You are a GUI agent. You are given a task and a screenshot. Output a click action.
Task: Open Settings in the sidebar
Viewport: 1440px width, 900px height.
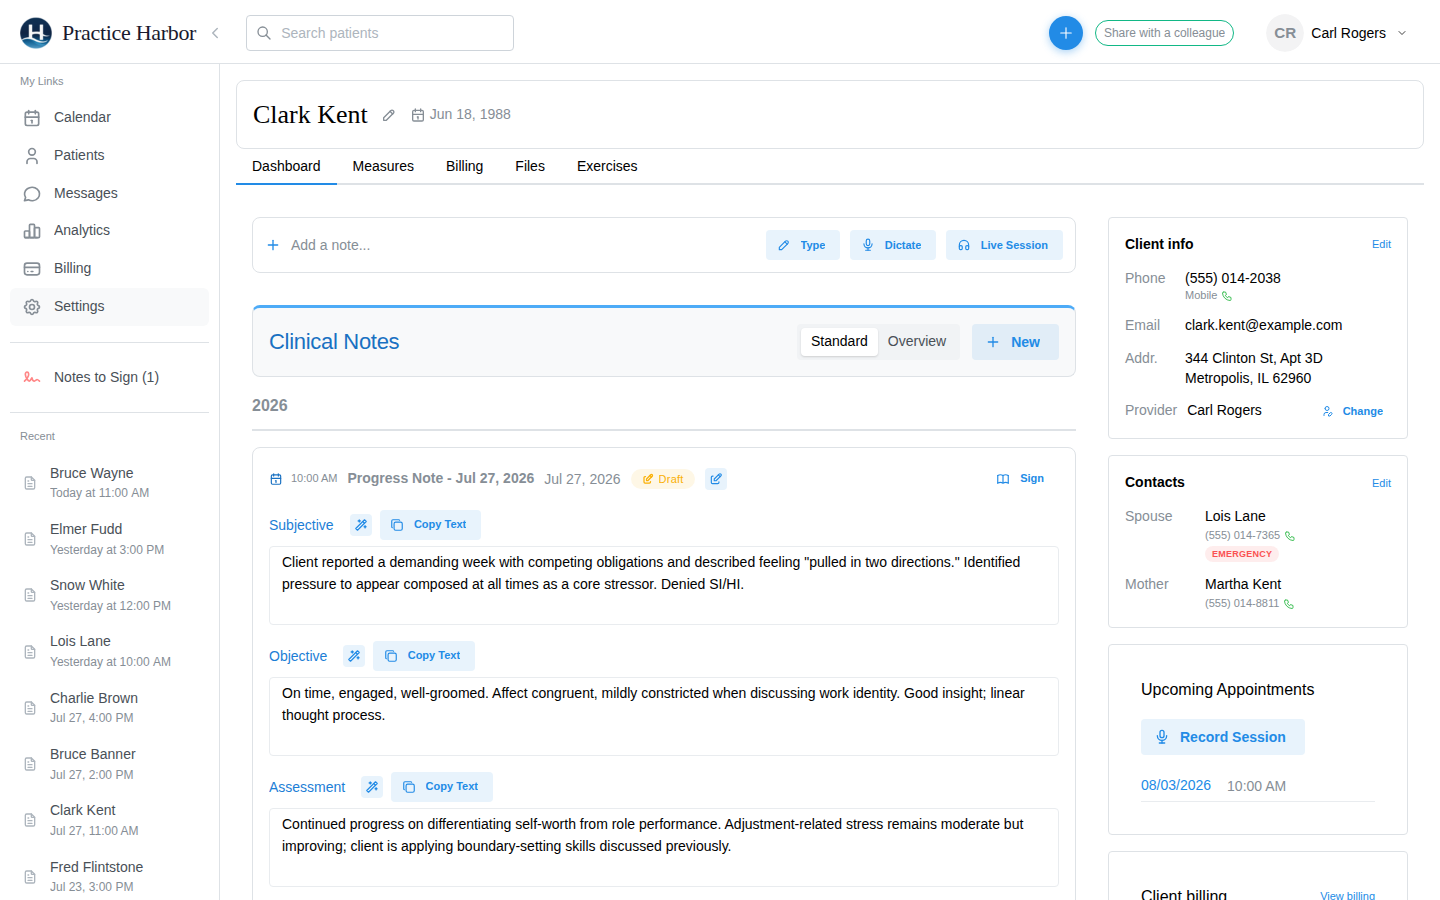tap(110, 306)
